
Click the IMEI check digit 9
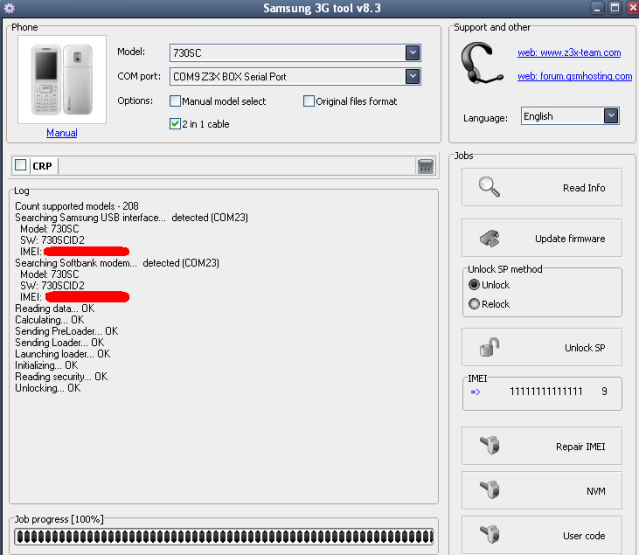tap(604, 392)
